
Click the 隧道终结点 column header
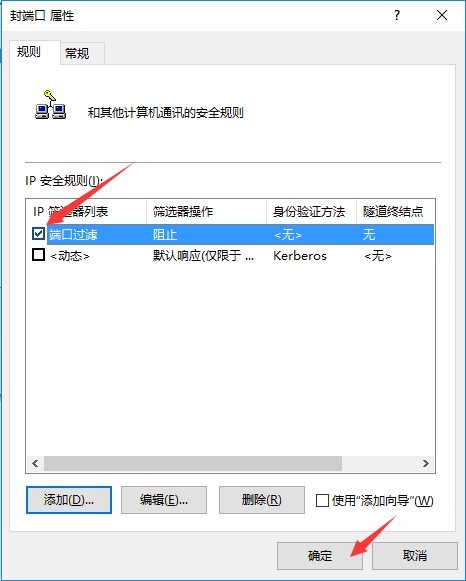pos(395,212)
